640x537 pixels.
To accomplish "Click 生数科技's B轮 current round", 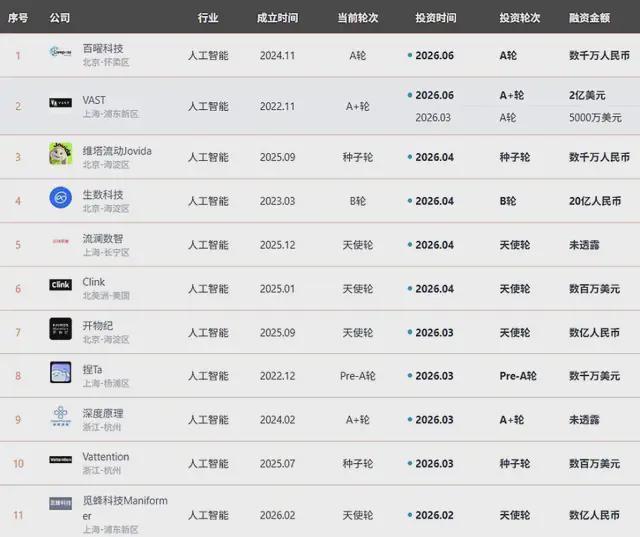I will click(358, 201).
